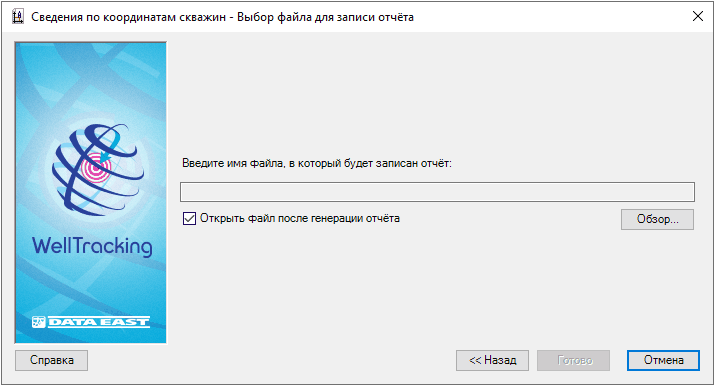Click the pink bullseye target in logo
The width and height of the screenshot is (715, 386).
click(96, 168)
